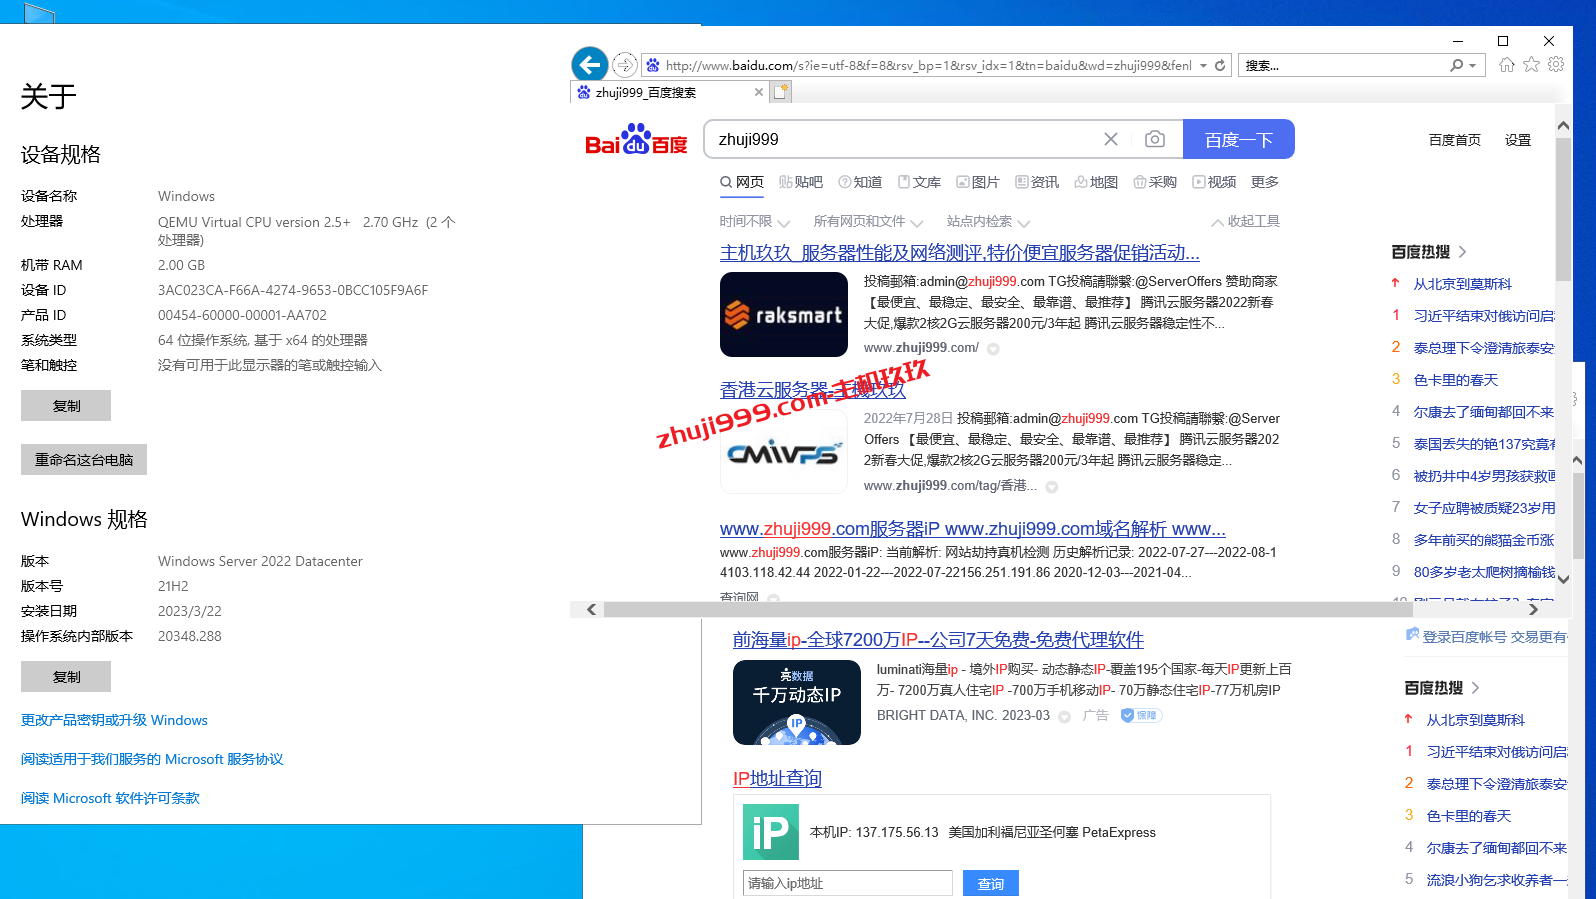Select the 图片 search tab
The image size is (1596, 899).
pos(978,182)
